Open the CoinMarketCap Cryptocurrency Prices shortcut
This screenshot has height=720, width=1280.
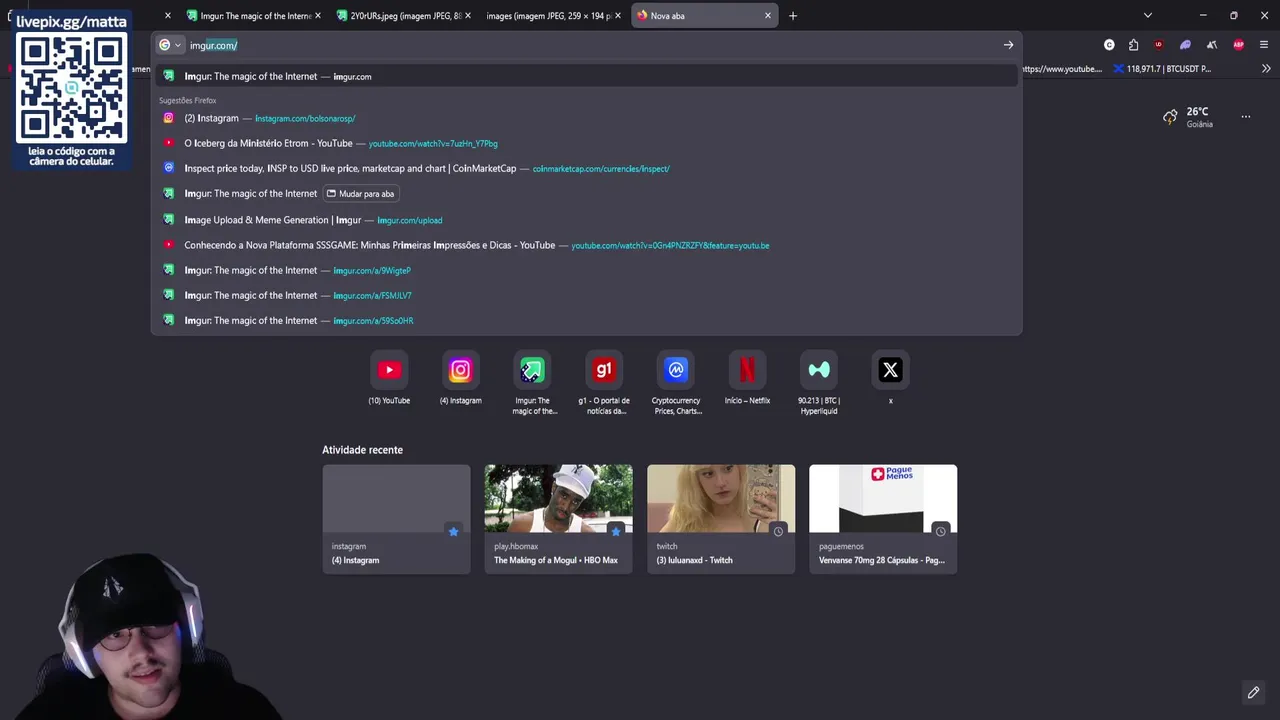pos(676,382)
